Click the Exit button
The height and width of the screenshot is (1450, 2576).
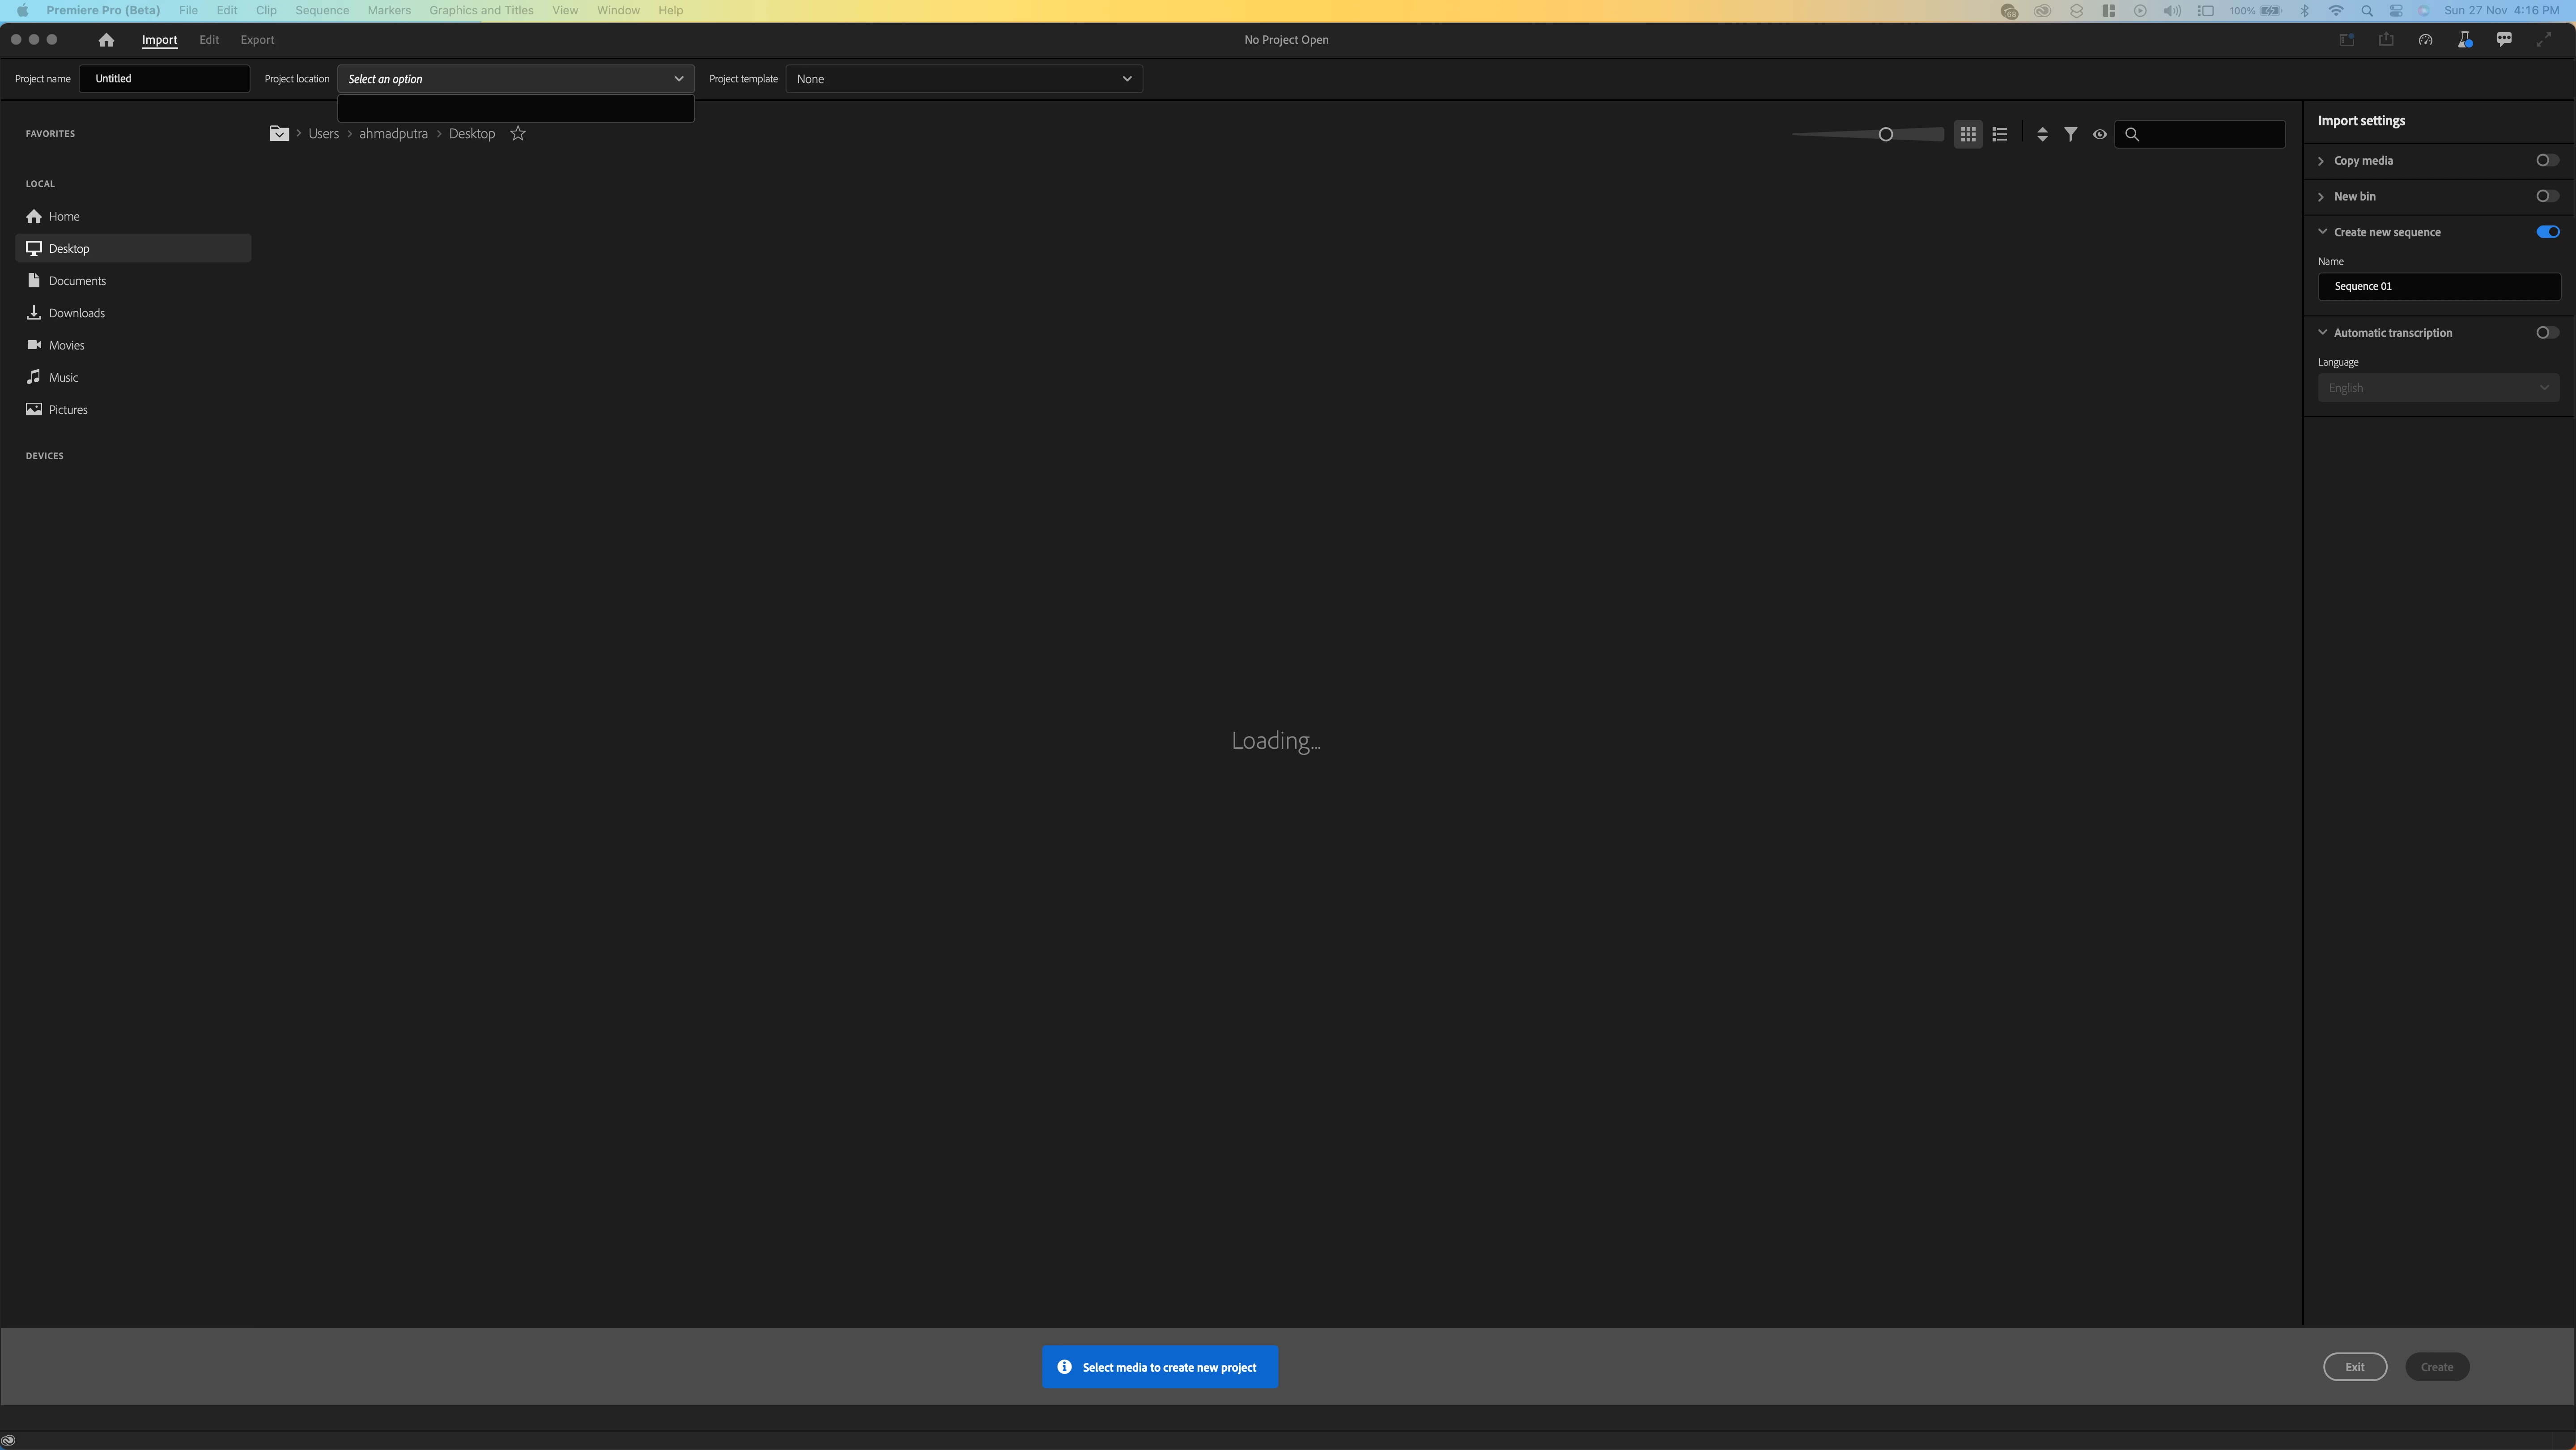click(x=2354, y=1367)
